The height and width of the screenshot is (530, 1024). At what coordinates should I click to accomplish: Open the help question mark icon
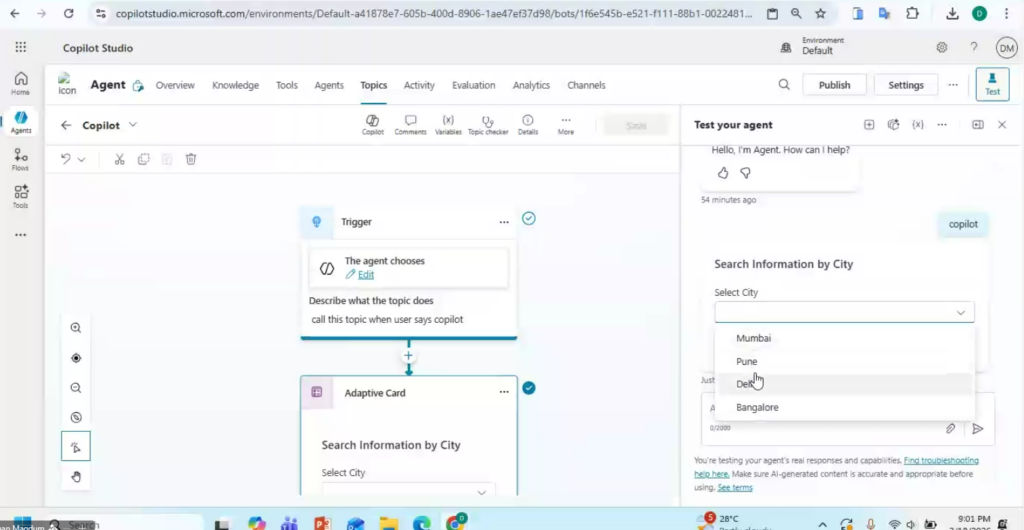click(974, 47)
